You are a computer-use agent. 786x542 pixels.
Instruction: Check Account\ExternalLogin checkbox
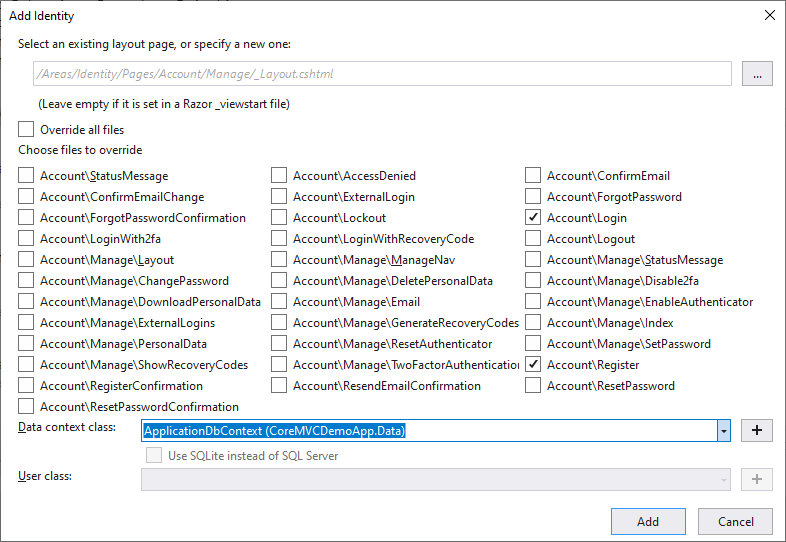[279, 197]
